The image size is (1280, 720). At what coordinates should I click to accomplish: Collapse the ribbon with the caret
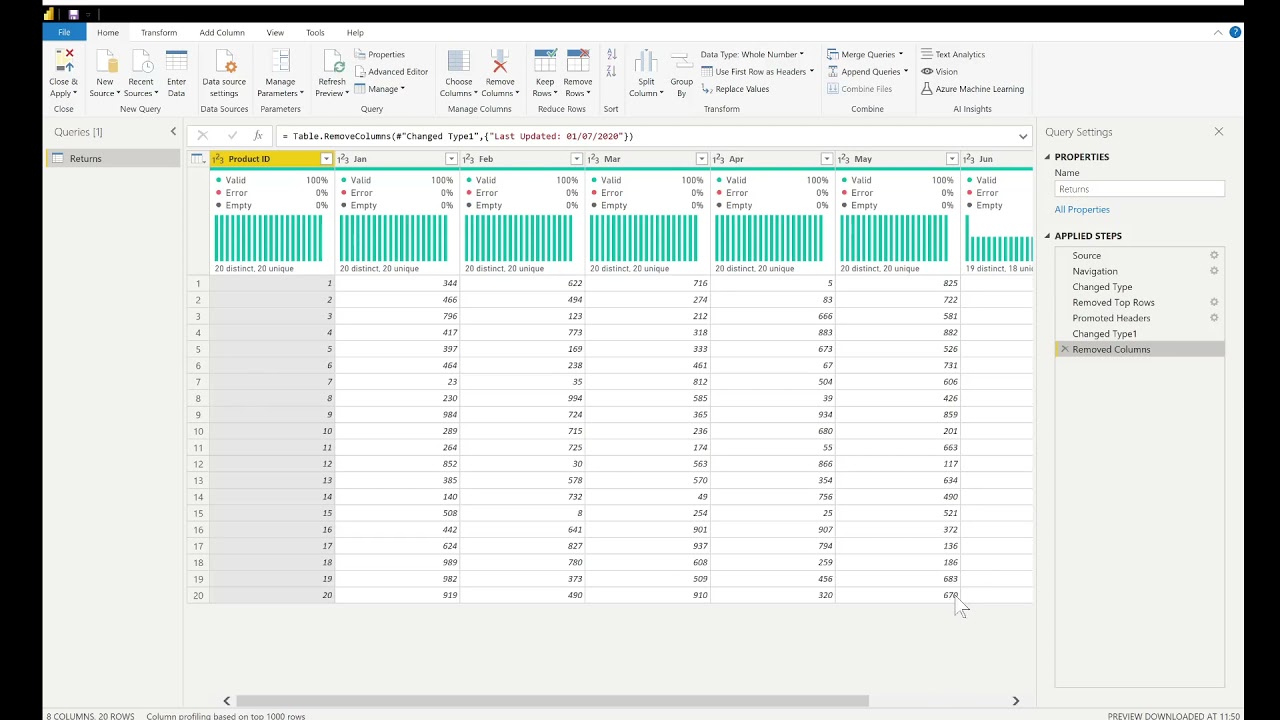tap(1218, 32)
